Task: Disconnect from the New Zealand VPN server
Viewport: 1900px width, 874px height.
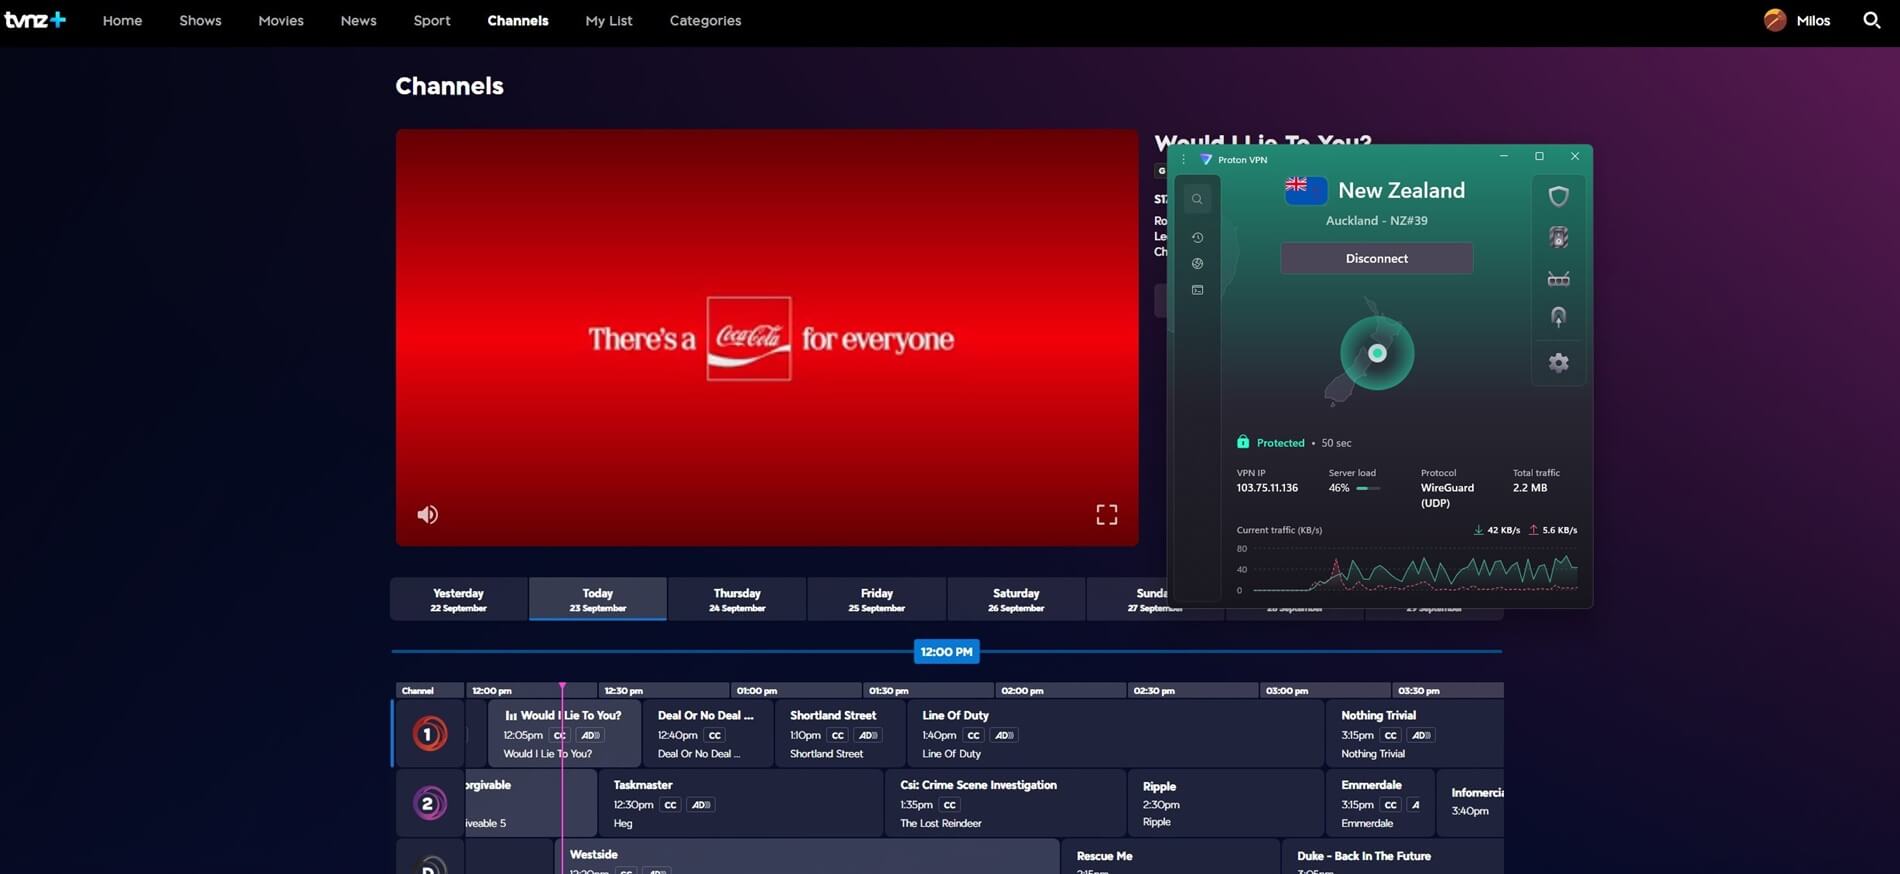Action: coord(1376,258)
